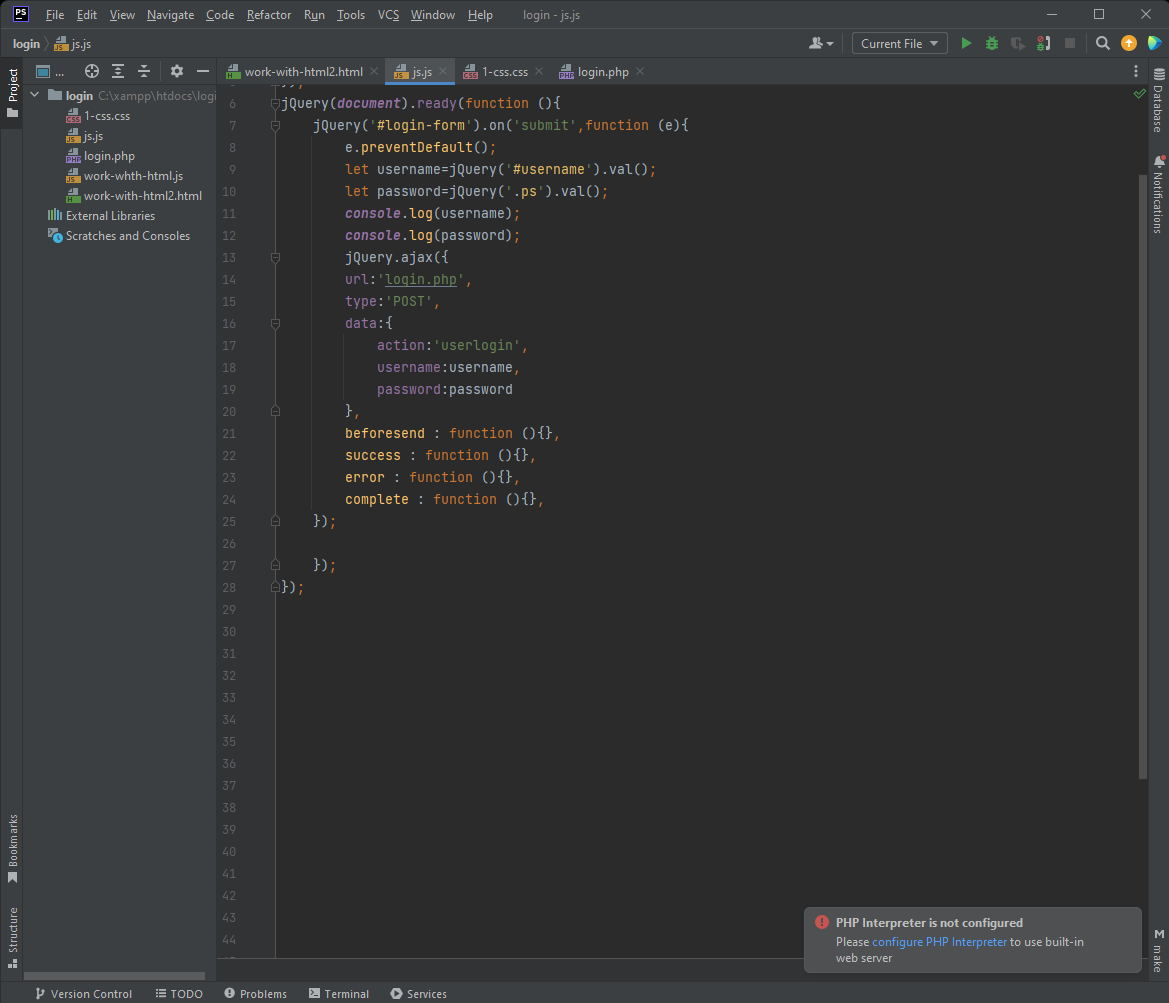The height and width of the screenshot is (1003, 1169).
Task: Open the Refactor menu
Action: (268, 15)
